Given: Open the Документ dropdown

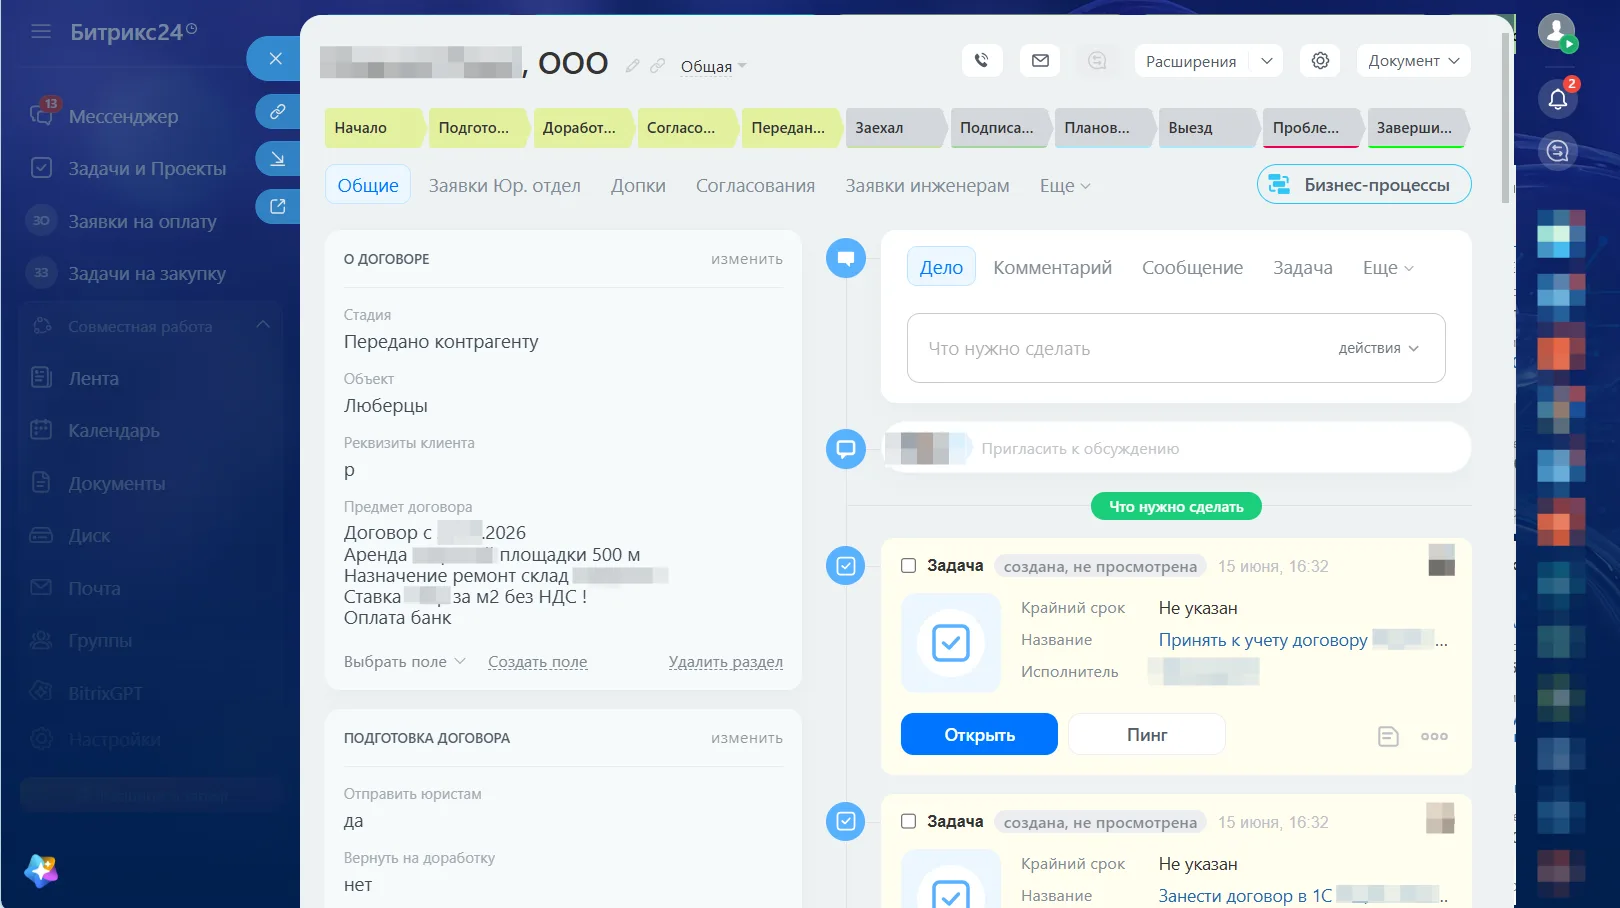Looking at the screenshot, I should tap(1413, 61).
